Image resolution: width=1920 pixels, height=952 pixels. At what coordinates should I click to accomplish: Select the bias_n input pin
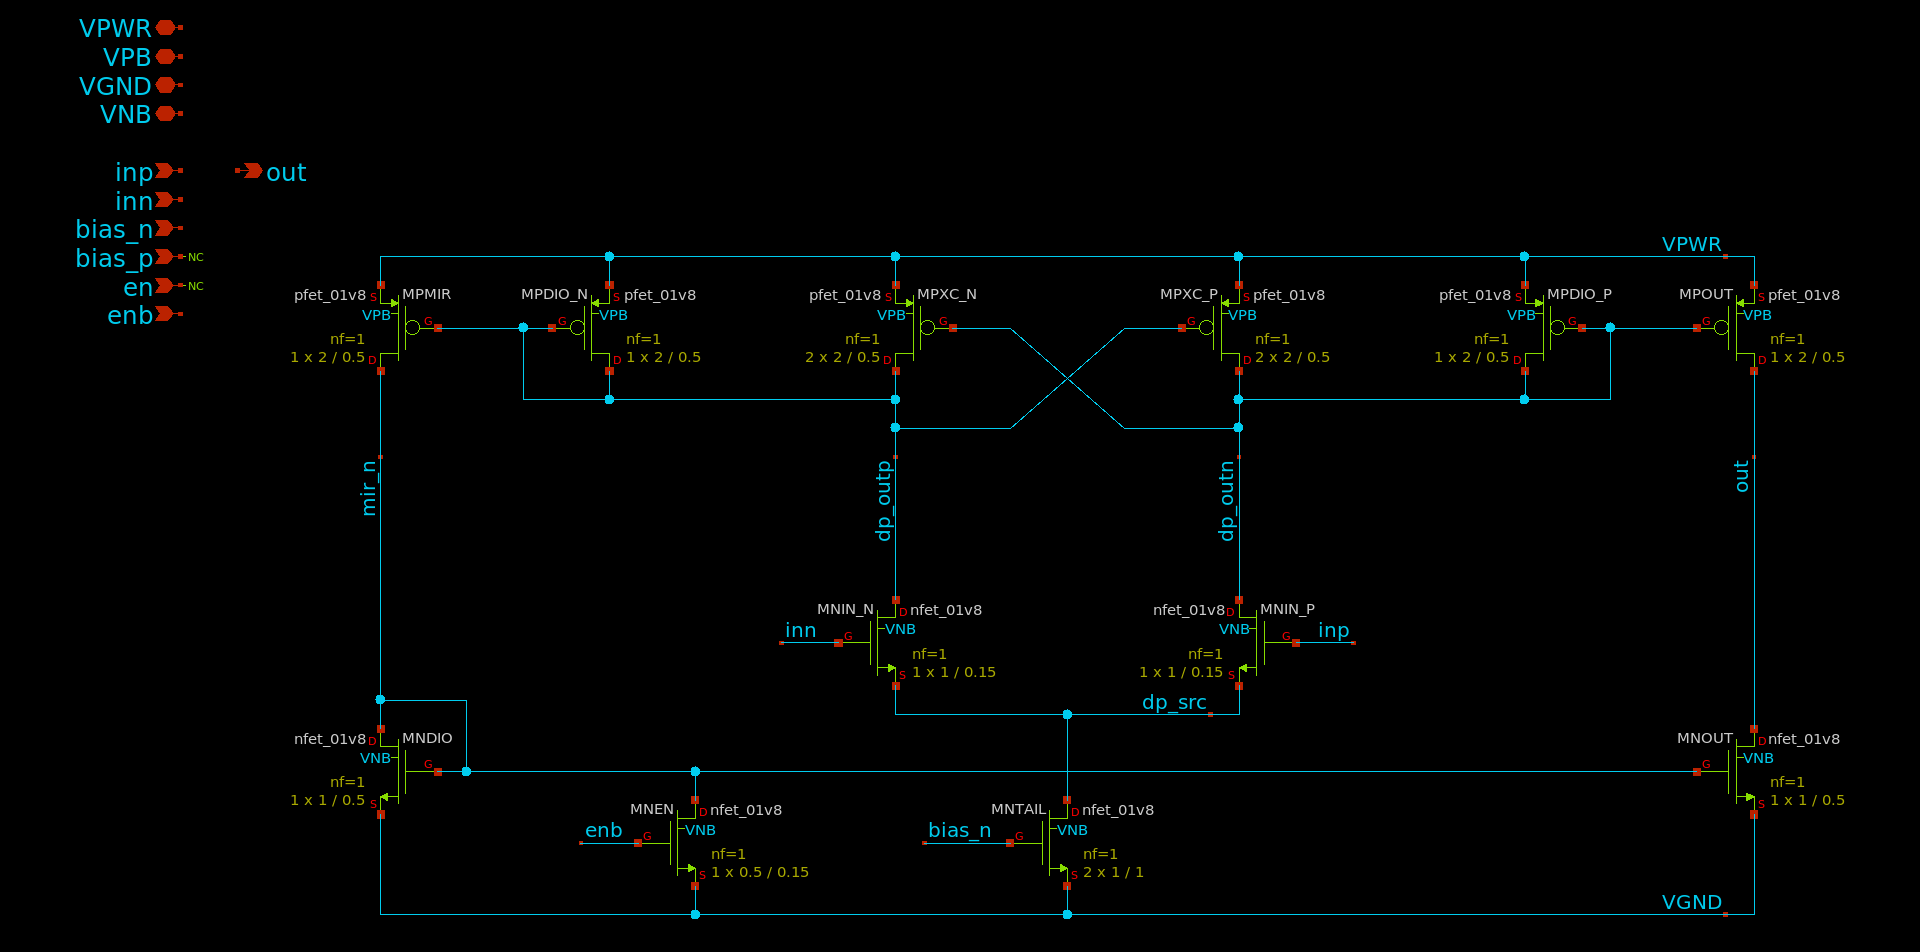[168, 229]
